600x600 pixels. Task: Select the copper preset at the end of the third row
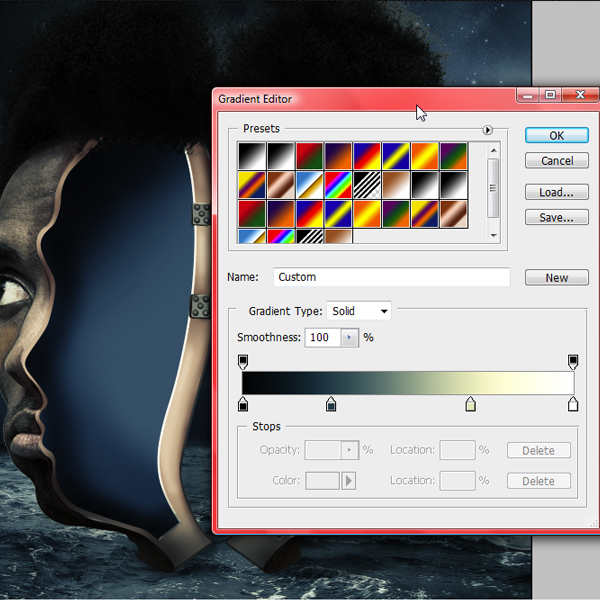pyautogui.click(x=453, y=214)
